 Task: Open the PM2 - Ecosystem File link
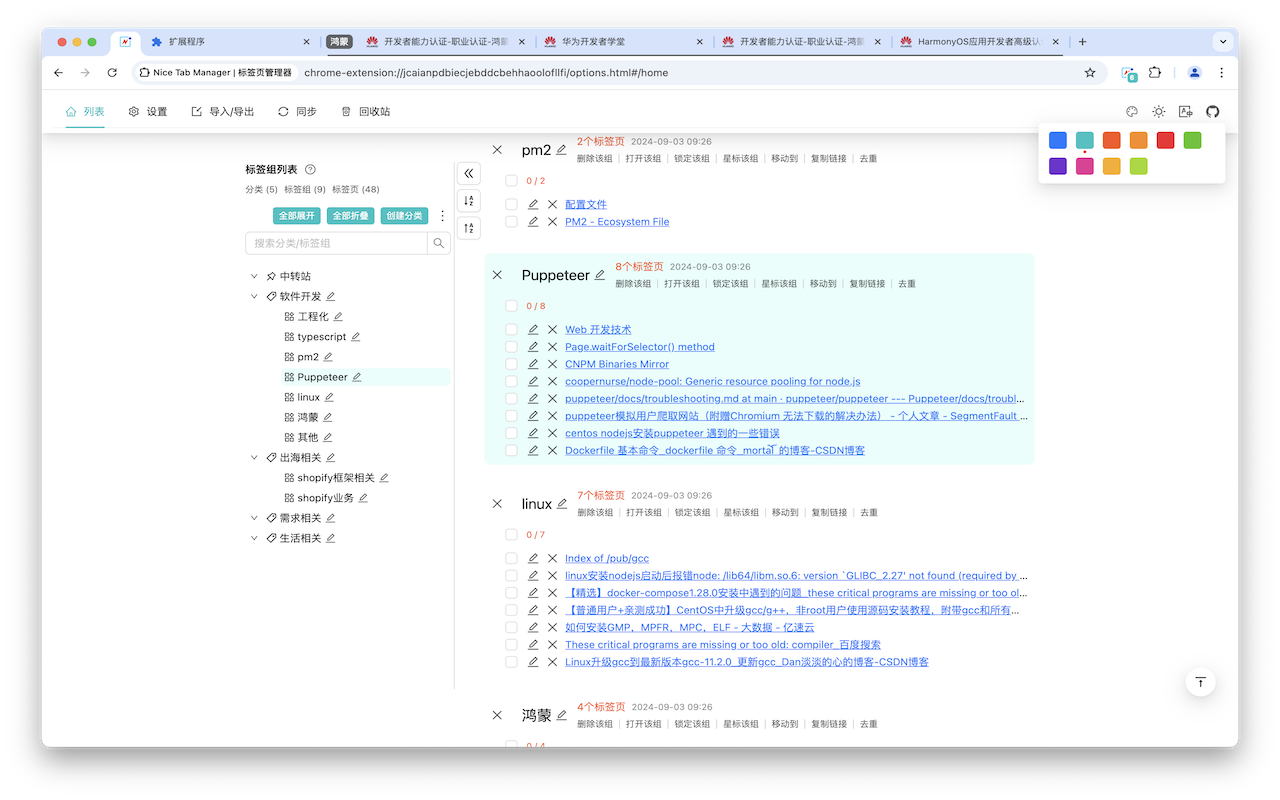[616, 221]
